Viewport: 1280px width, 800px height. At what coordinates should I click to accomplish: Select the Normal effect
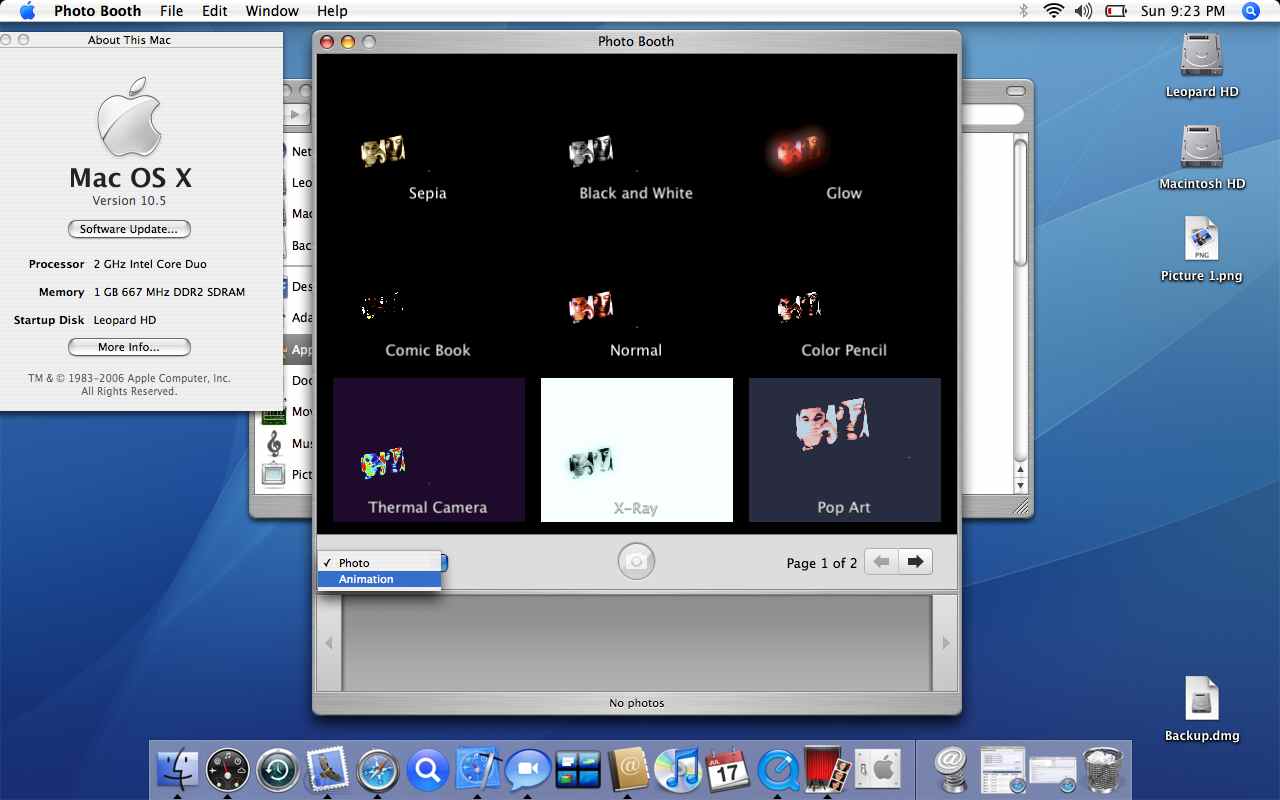pyautogui.click(x=636, y=291)
